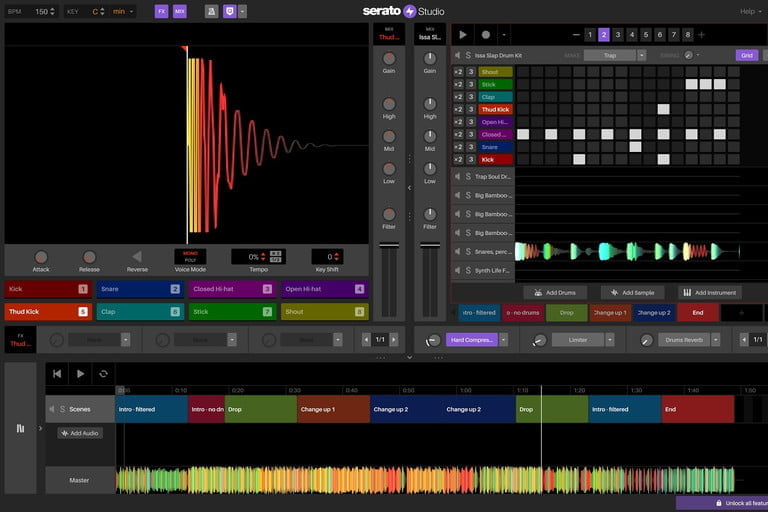Click the Grid view button
The width and height of the screenshot is (768, 512).
[x=747, y=55]
